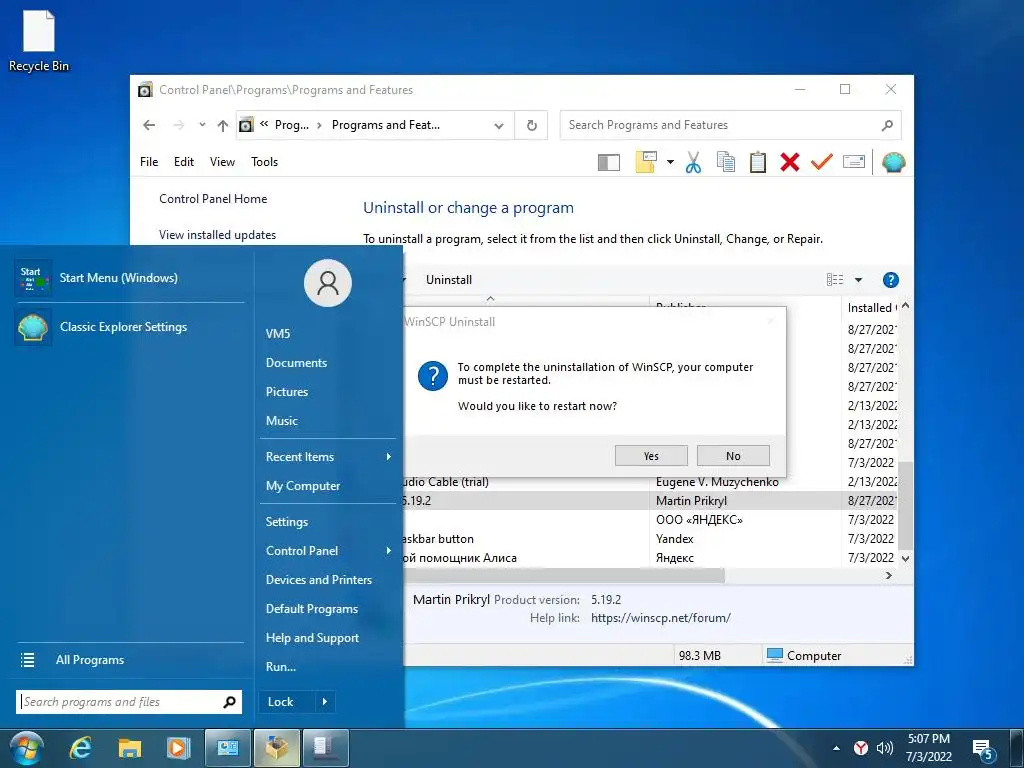
Task: Click the orange checkmark Properties icon
Action: point(822,161)
